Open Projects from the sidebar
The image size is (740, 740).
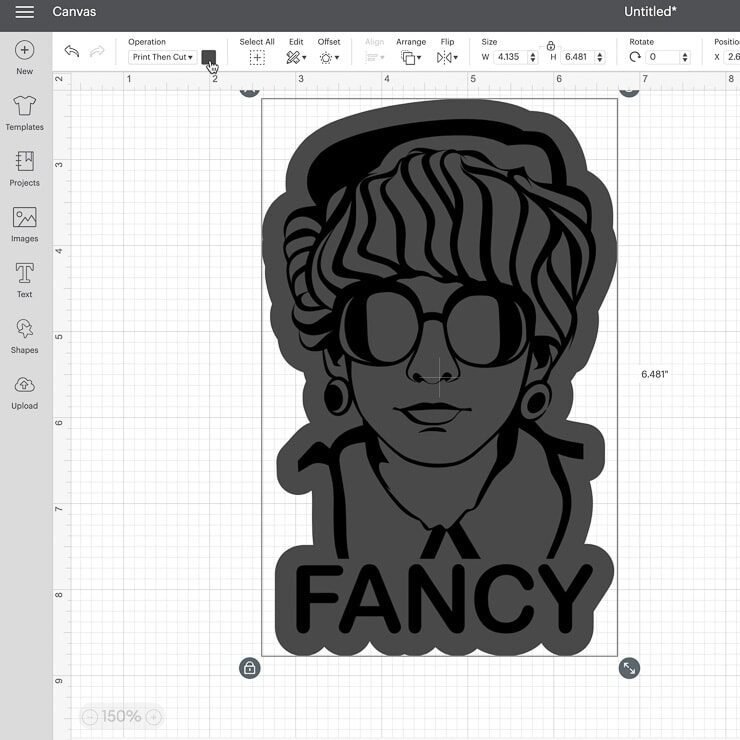click(x=25, y=163)
